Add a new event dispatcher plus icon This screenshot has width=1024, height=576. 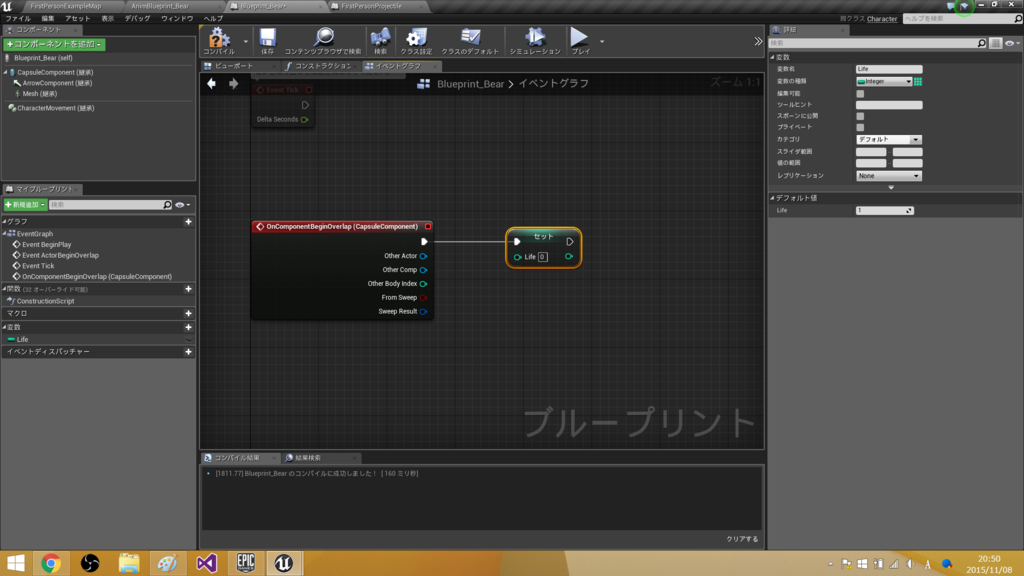(188, 351)
